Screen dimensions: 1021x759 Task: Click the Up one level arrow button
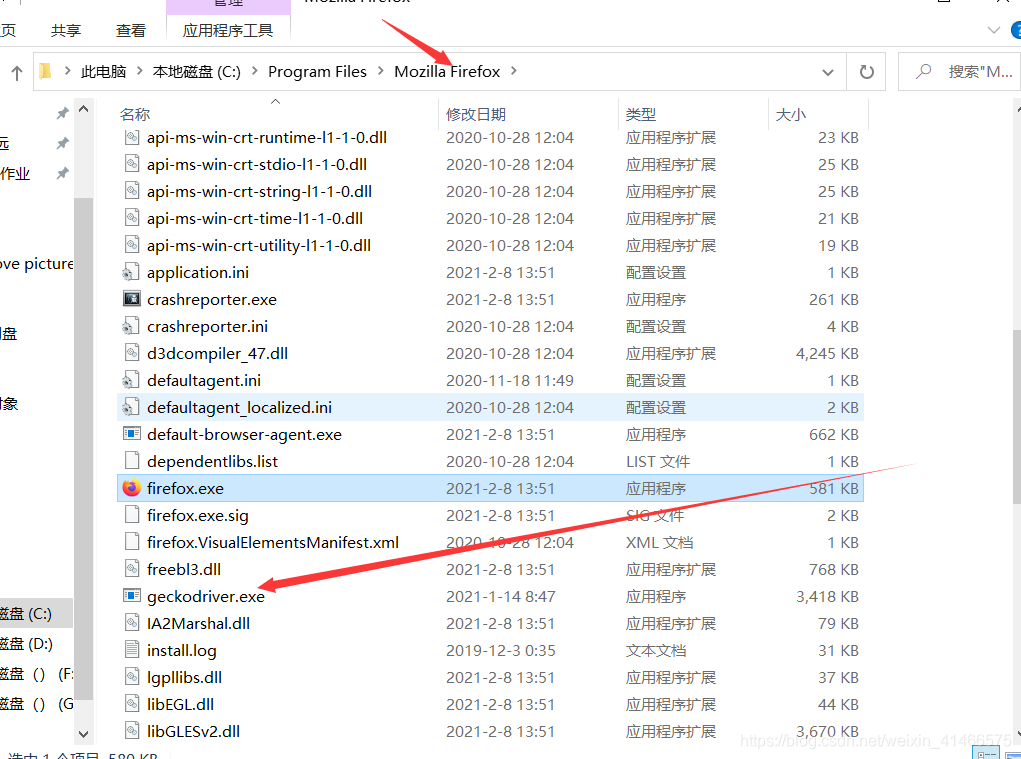pyautogui.click(x=17, y=72)
